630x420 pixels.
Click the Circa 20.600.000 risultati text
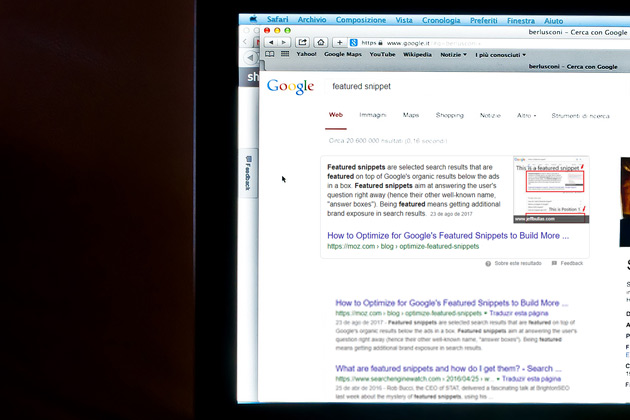[x=388, y=141]
